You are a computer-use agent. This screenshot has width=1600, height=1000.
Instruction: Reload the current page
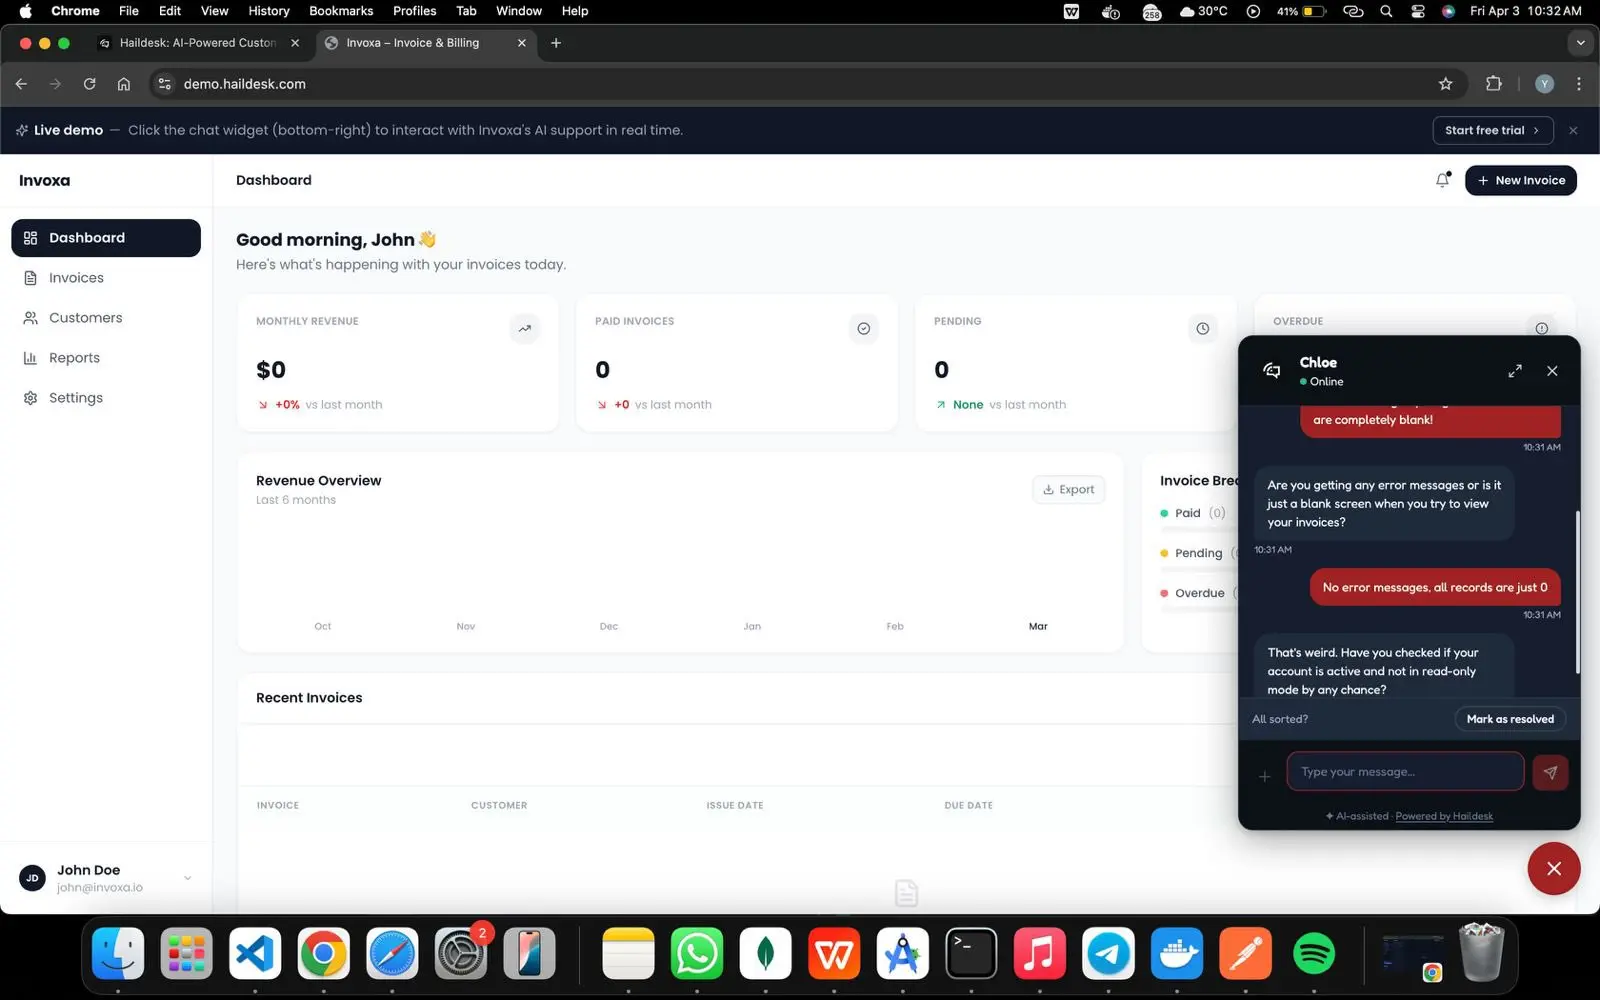[x=89, y=84]
